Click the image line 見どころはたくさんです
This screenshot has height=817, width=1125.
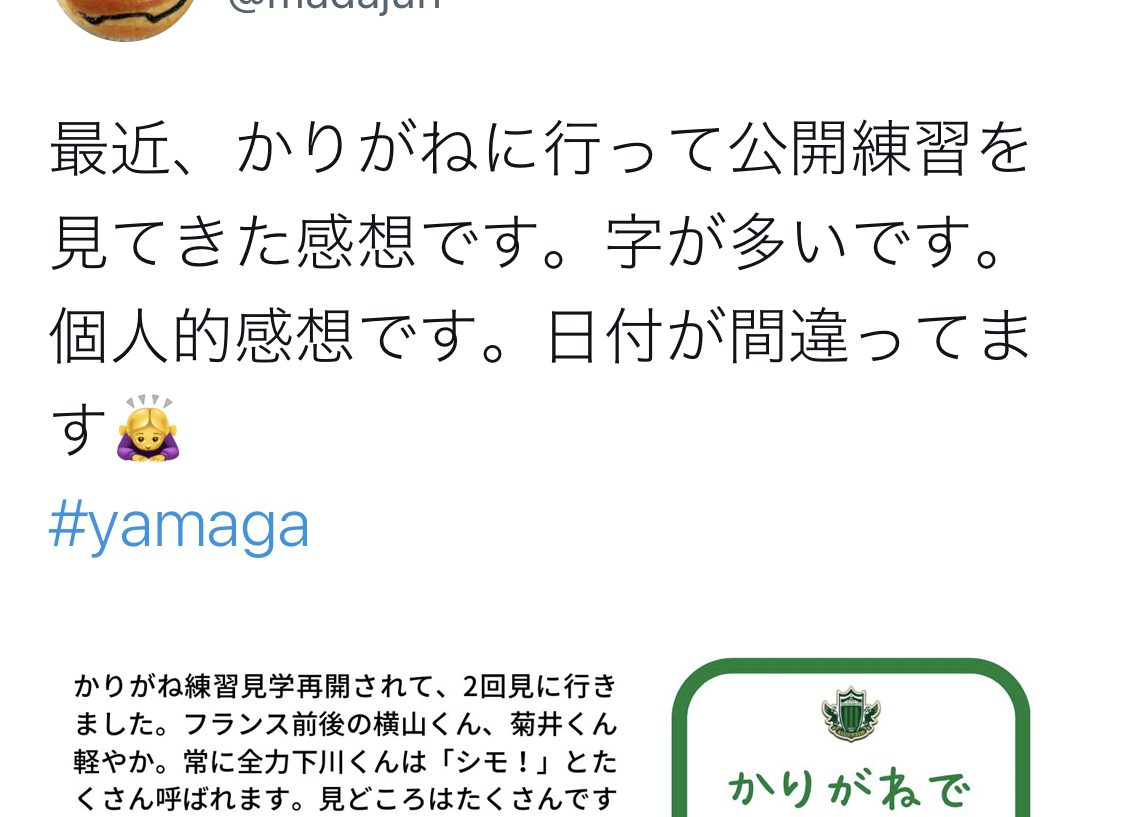(x=345, y=798)
